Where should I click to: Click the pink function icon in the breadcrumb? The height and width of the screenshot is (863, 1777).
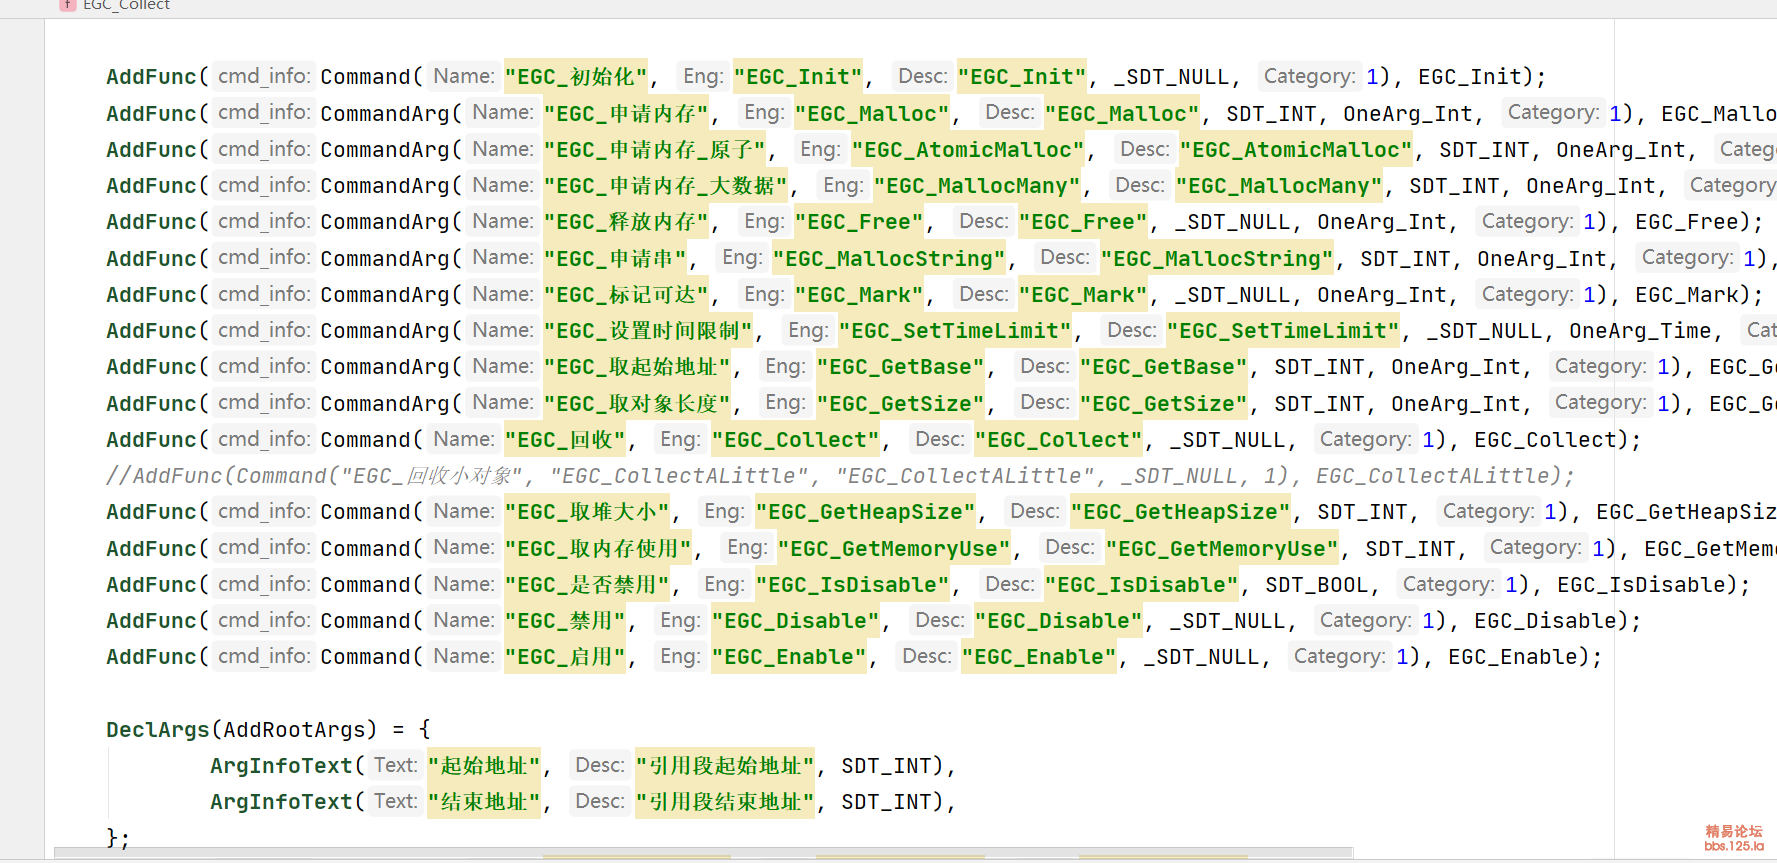[68, 5]
